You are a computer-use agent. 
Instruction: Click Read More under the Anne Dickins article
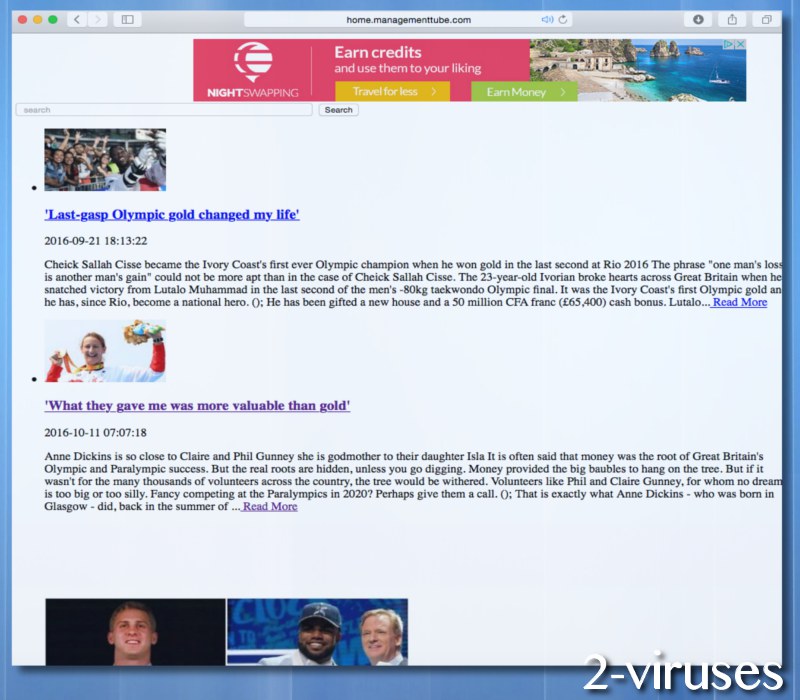(x=268, y=506)
